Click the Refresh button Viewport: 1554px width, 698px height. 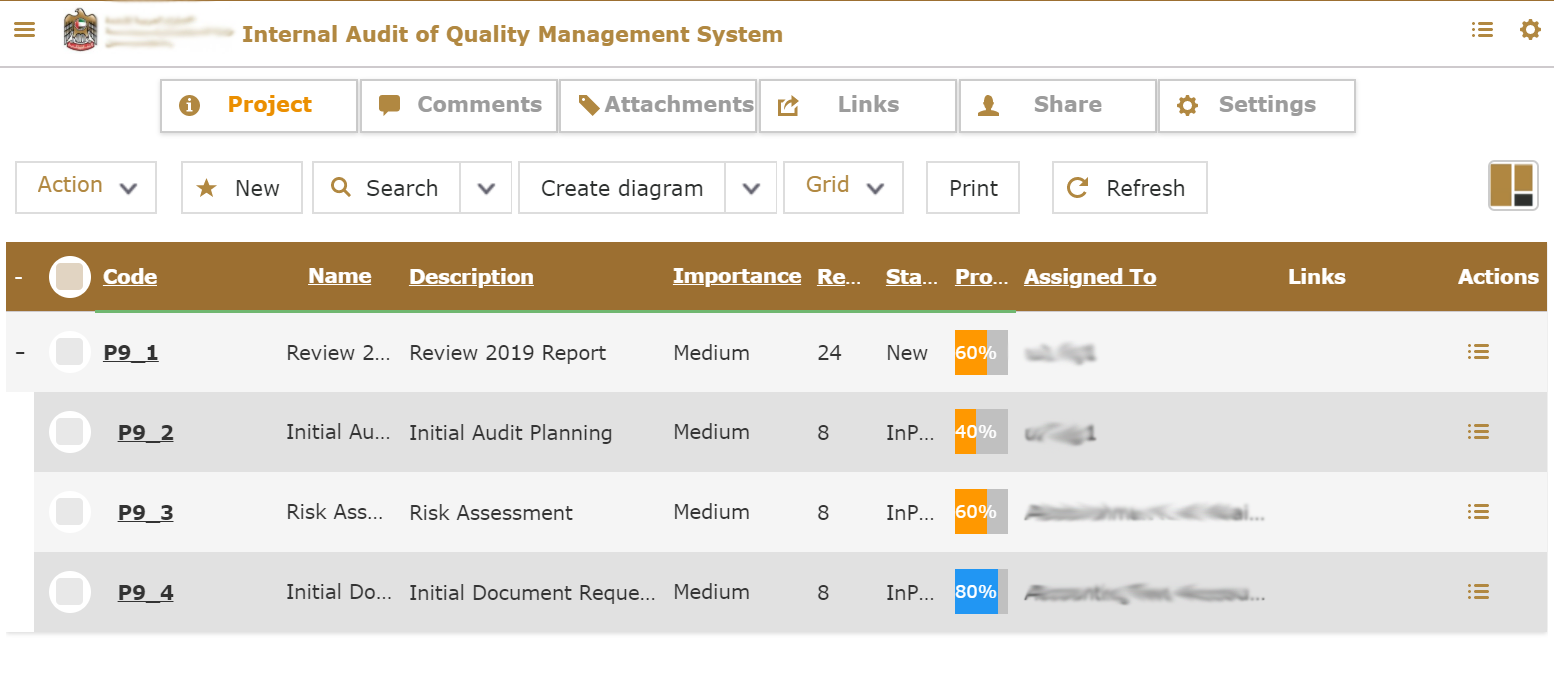(1129, 188)
